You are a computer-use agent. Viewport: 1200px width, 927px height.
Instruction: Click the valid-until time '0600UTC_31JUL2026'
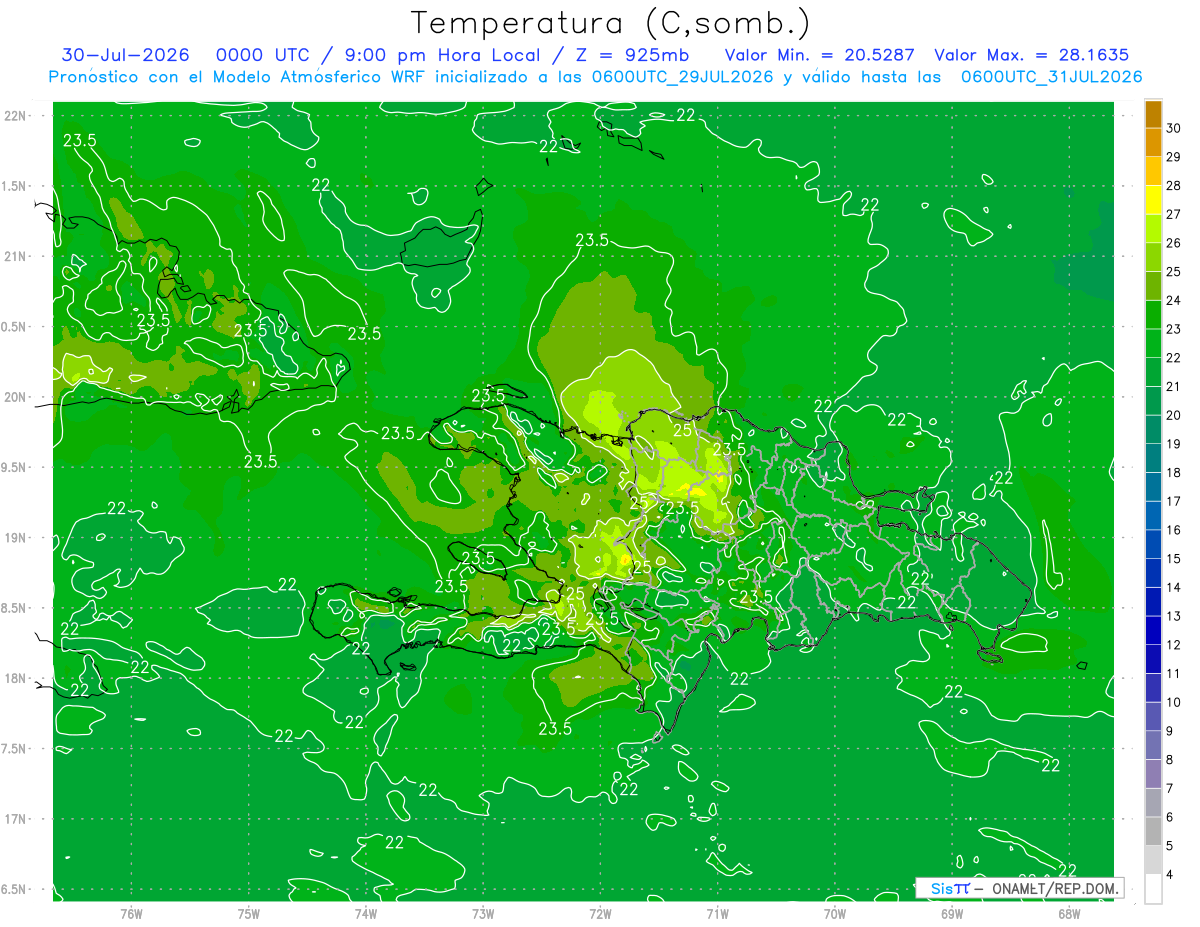pos(1051,76)
